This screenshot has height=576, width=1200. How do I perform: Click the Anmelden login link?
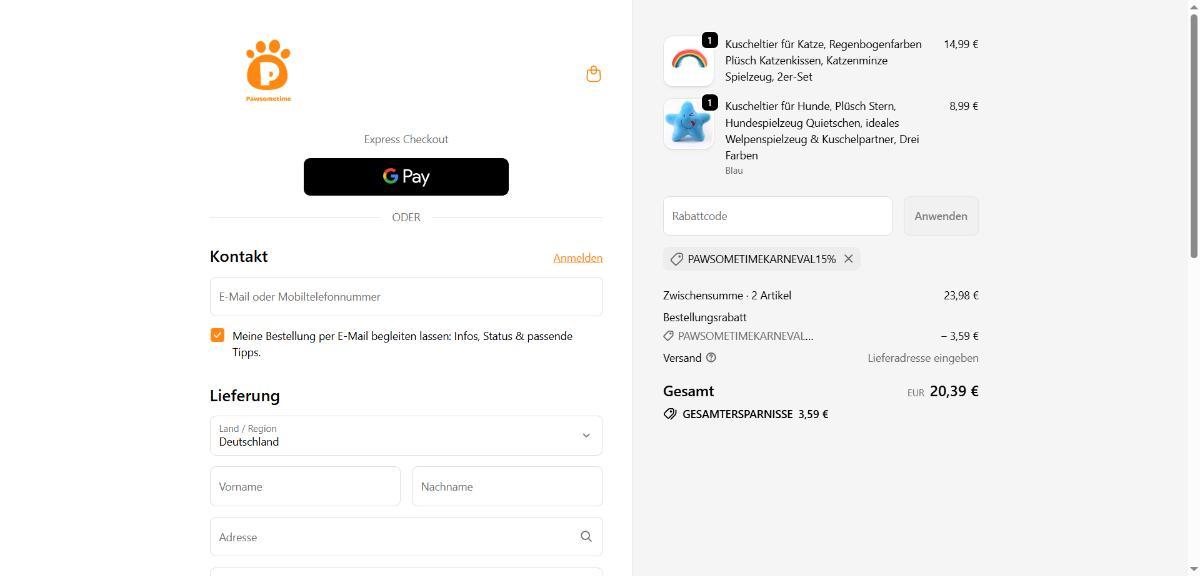pyautogui.click(x=578, y=258)
